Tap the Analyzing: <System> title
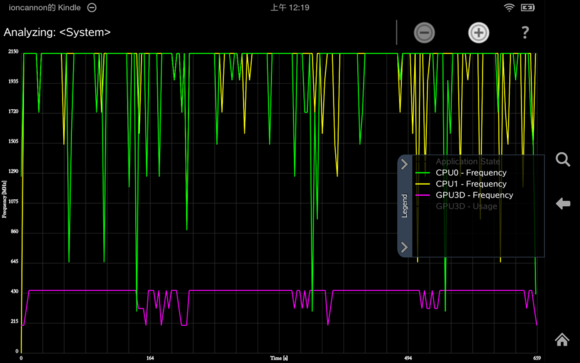The width and height of the screenshot is (580, 363). 57,33
